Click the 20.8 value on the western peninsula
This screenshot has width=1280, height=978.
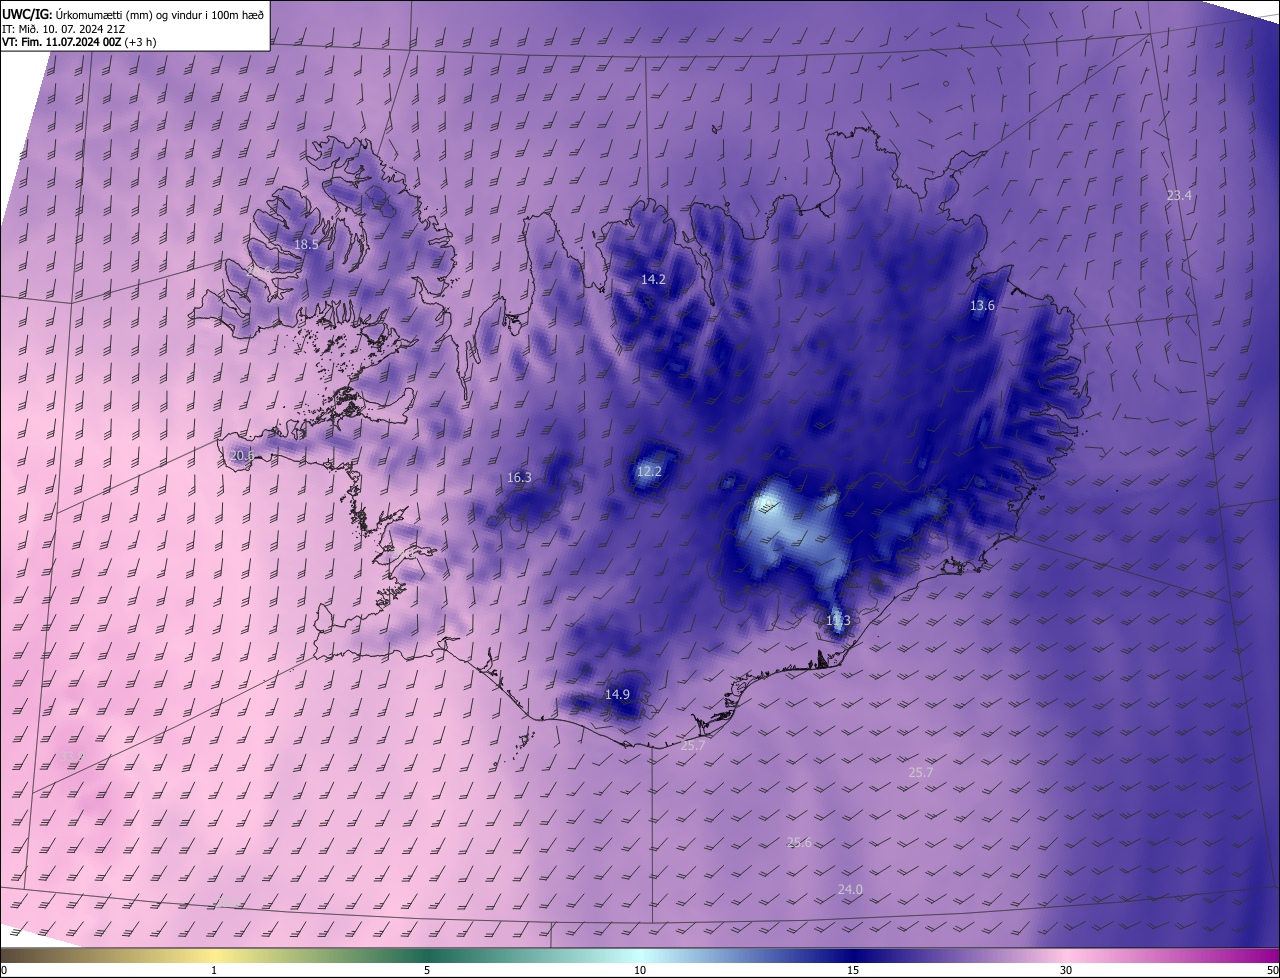tap(241, 456)
